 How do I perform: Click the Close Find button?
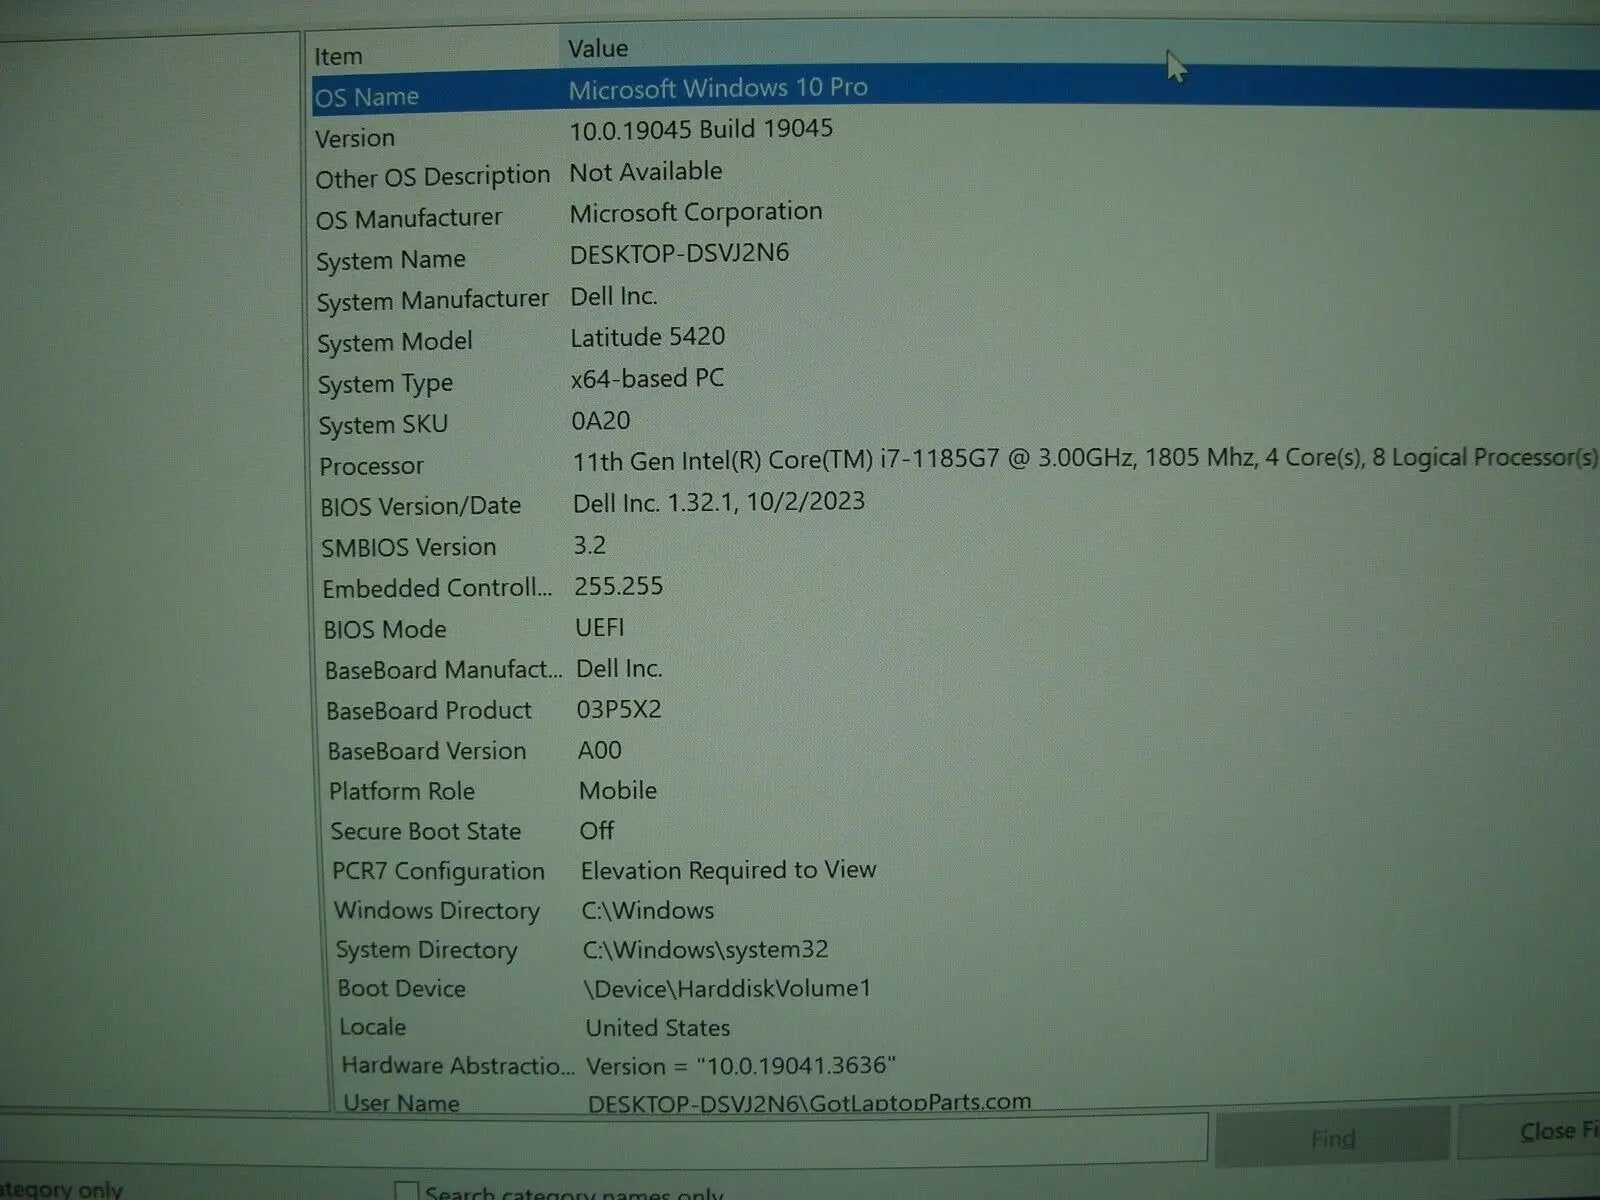click(1530, 1131)
